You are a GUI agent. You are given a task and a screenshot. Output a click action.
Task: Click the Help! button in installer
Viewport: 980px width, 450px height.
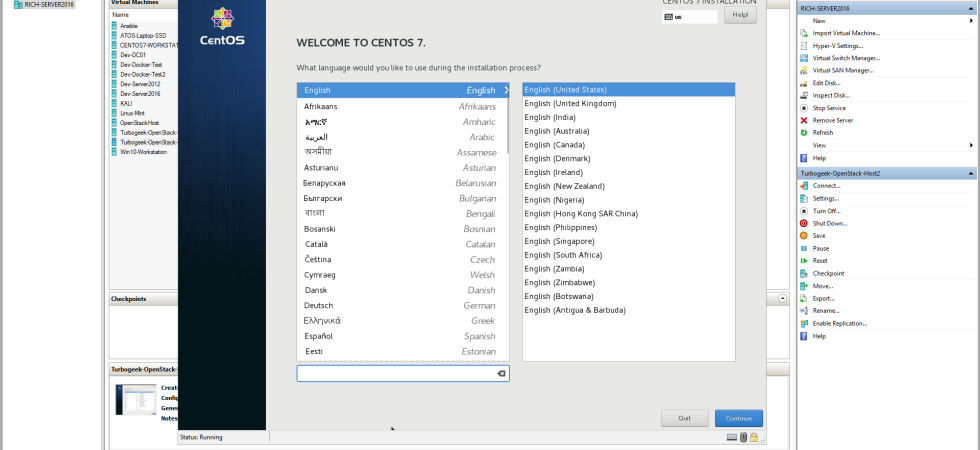click(740, 15)
